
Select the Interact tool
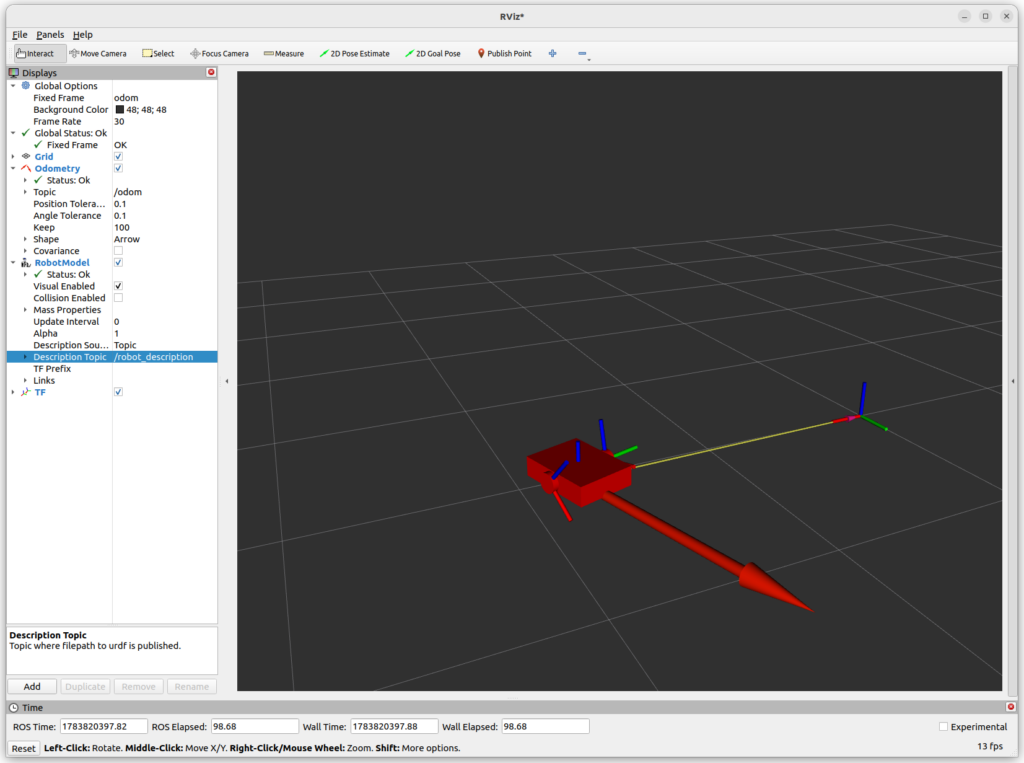click(x=39, y=54)
